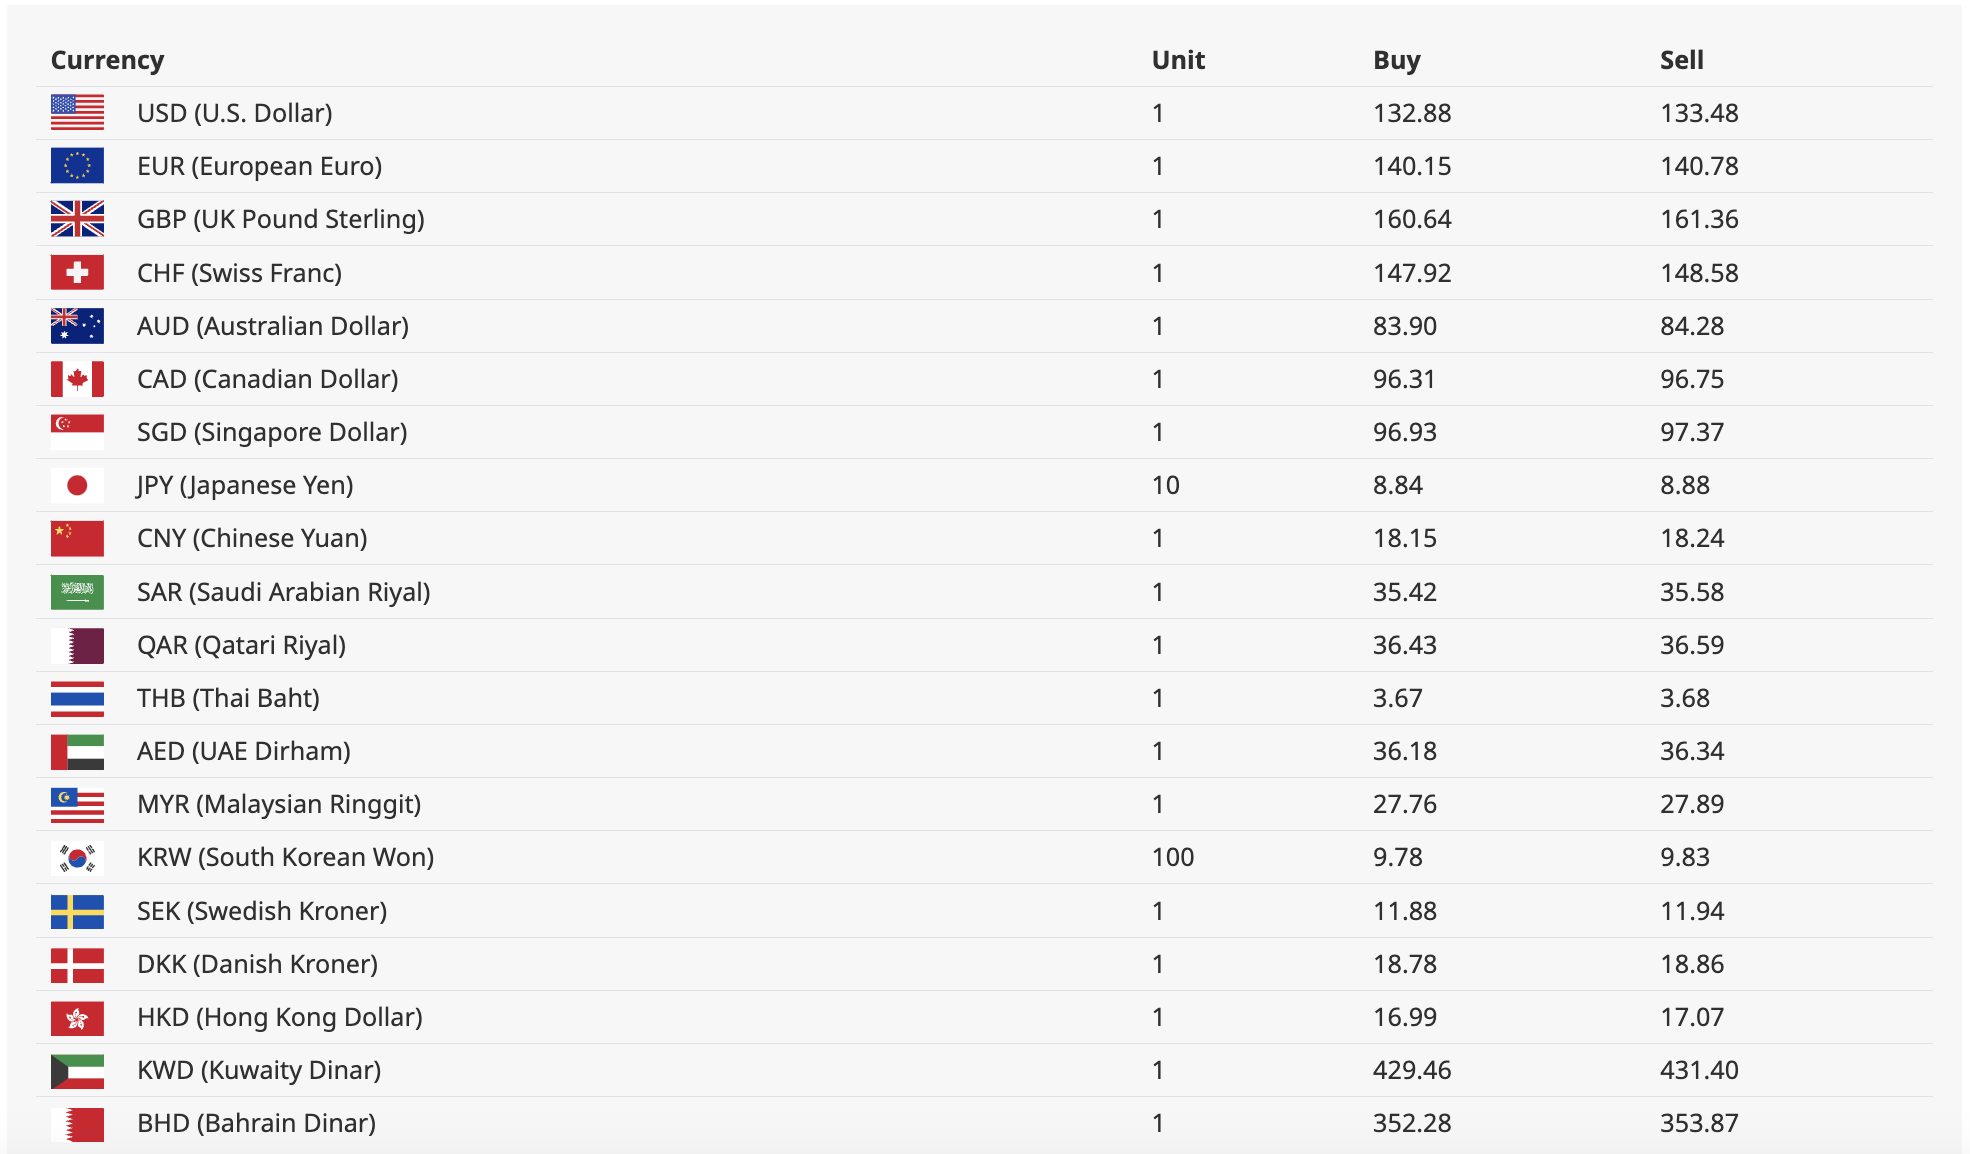Click the Swiss flag icon
The image size is (1970, 1154).
tap(77, 273)
